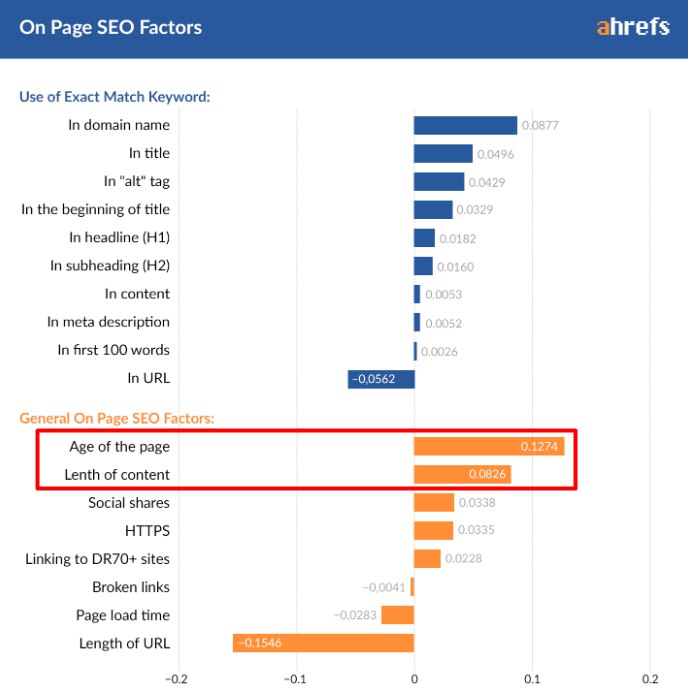The image size is (688, 697).
Task: Click the ahrefs logo
Action: click(633, 27)
